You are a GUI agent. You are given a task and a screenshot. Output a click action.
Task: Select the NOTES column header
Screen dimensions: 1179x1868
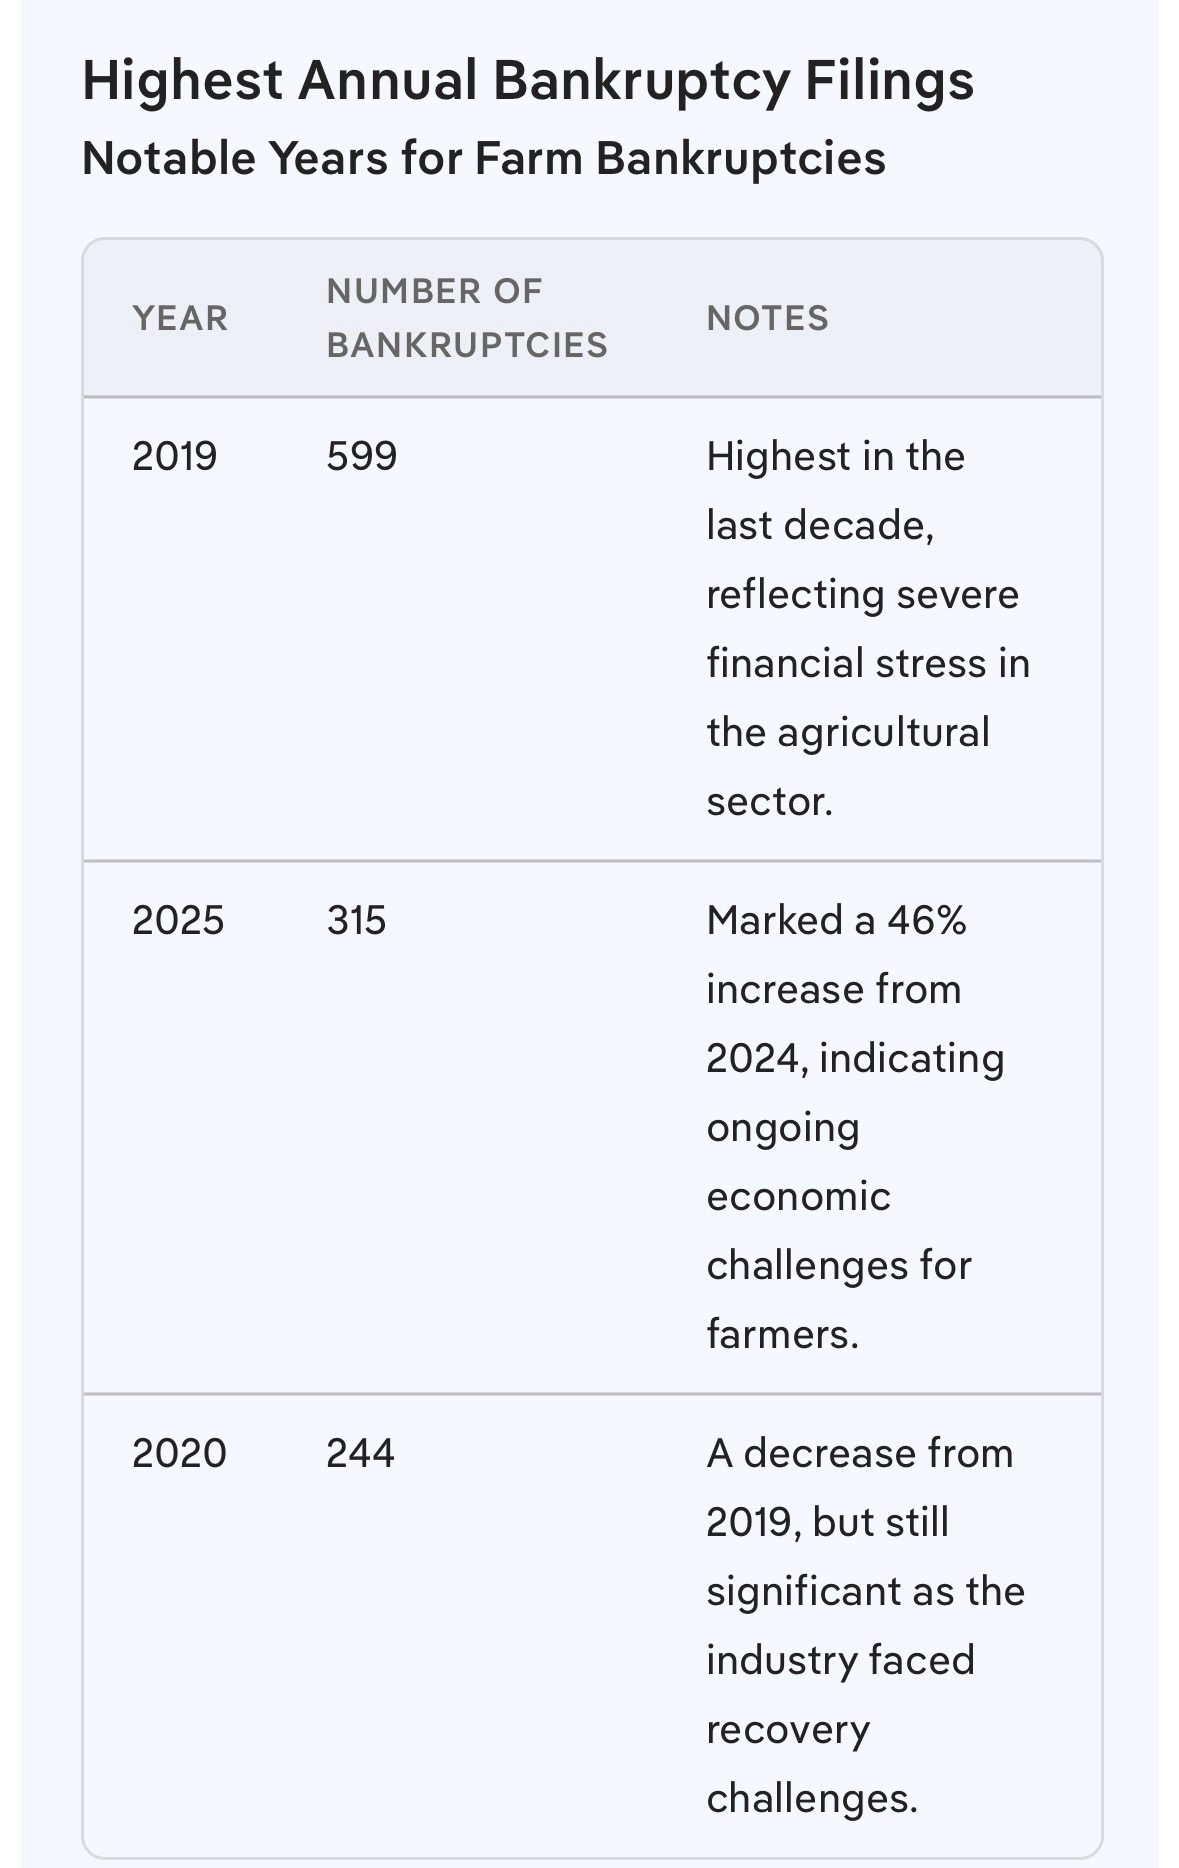pos(767,318)
